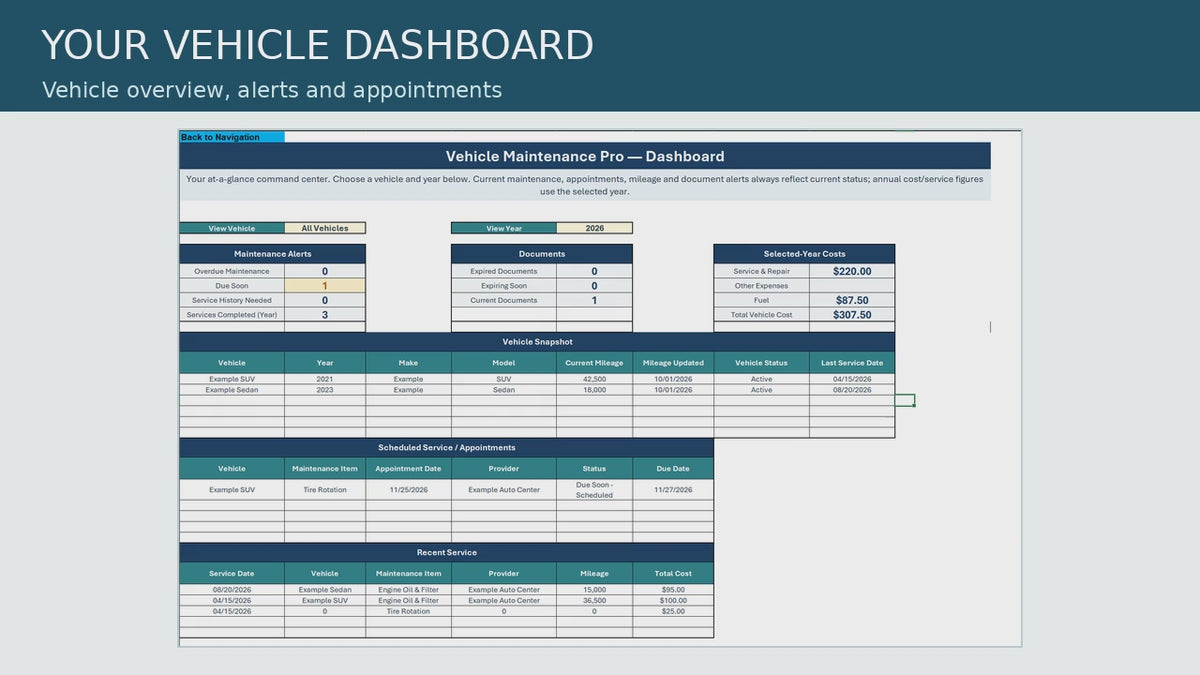Click the Vehicle Maintenance Pro — Dashboard title bar
Screen dimensions: 1200x675
(585, 156)
